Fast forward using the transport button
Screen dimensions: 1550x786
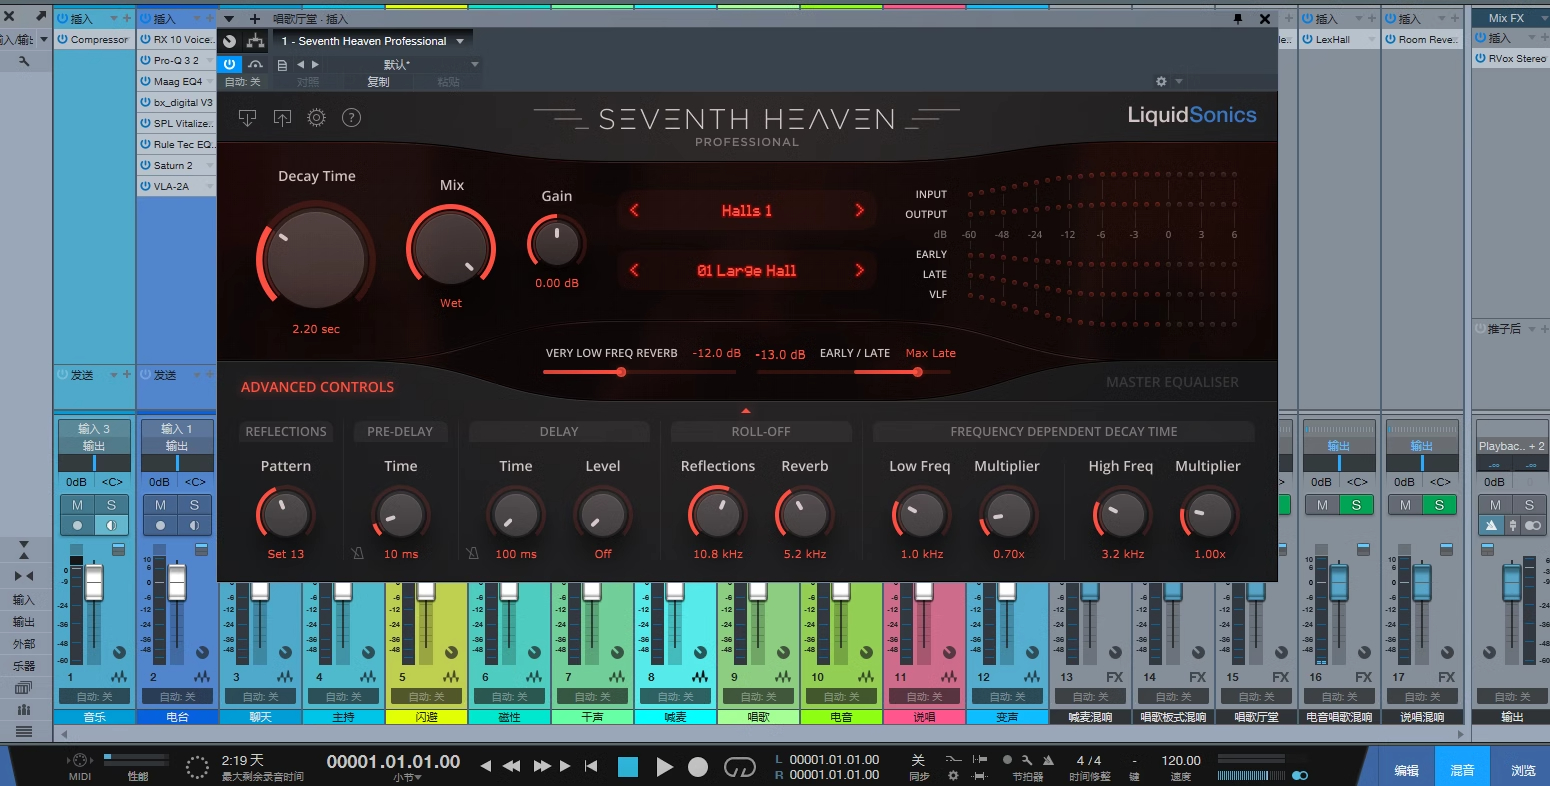tap(542, 766)
